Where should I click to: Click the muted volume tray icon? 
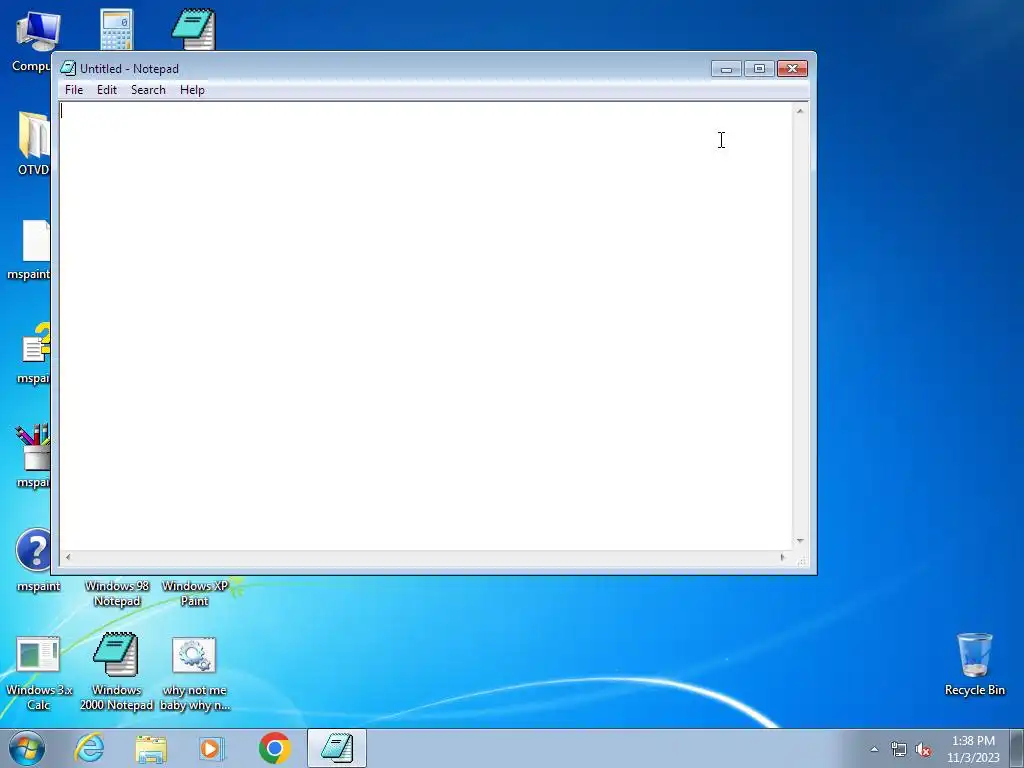923,750
